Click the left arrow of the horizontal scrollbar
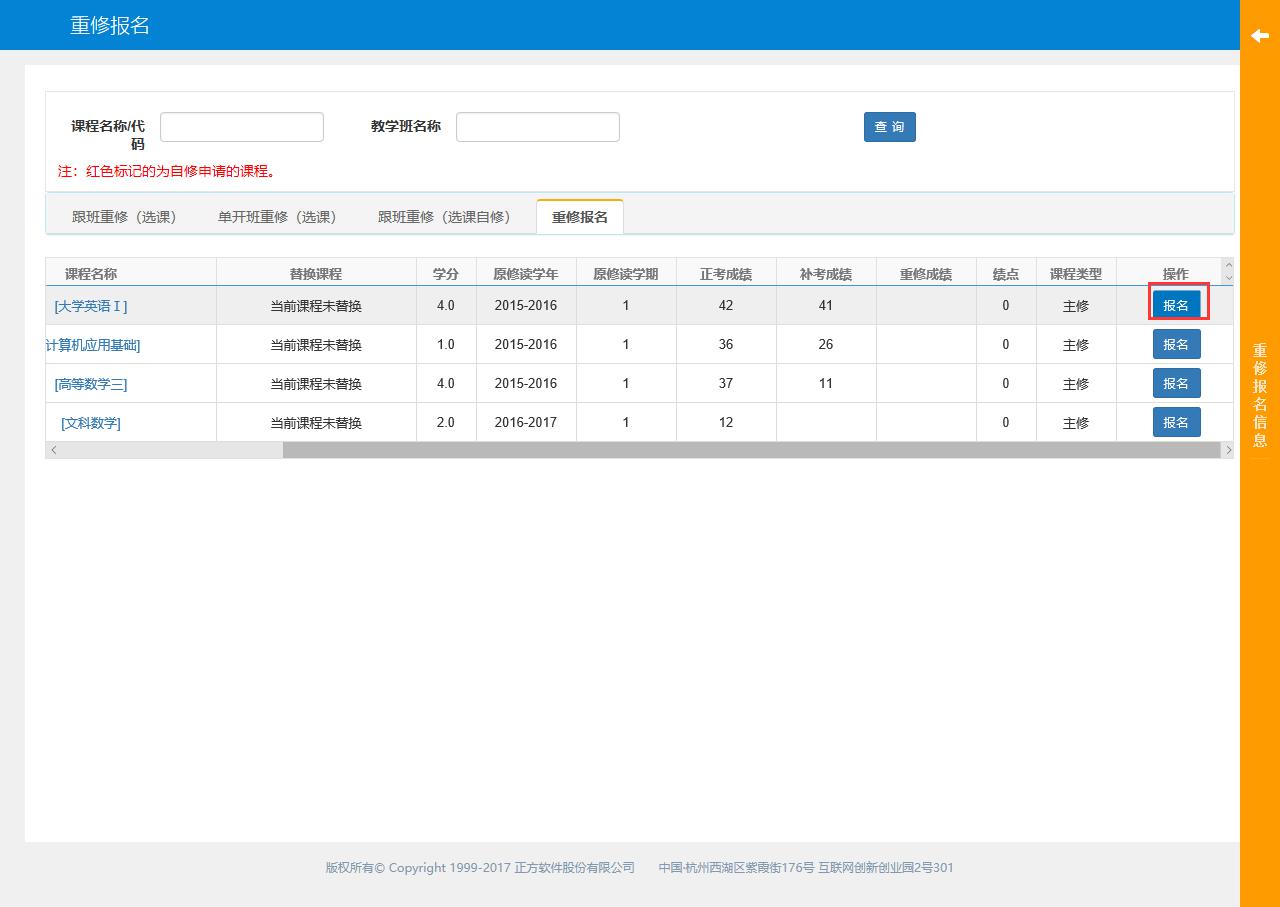 point(54,450)
